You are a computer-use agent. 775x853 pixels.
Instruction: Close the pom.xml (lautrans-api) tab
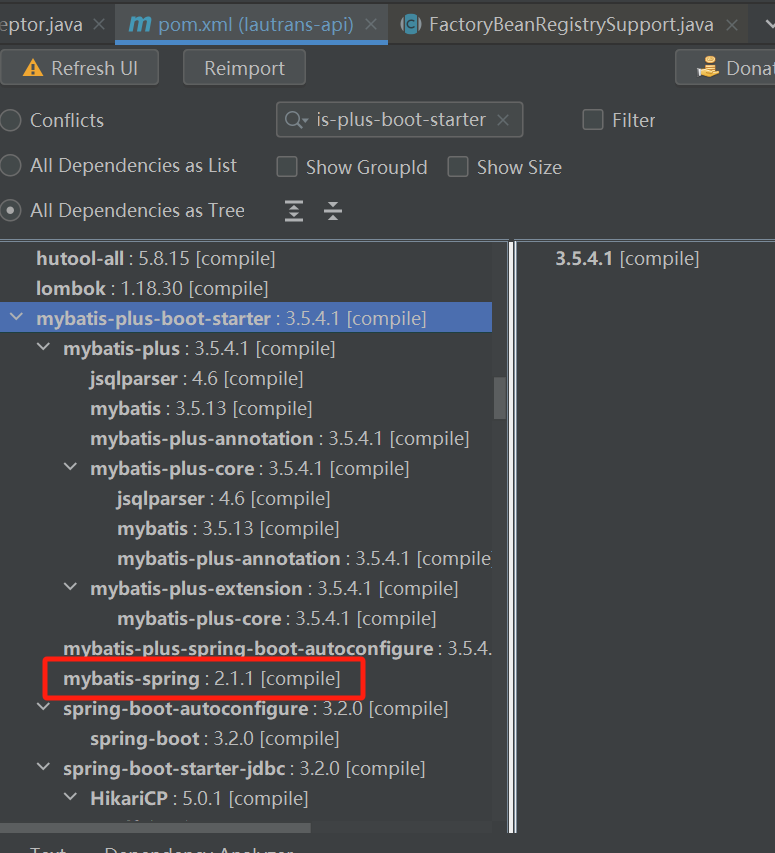[370, 24]
